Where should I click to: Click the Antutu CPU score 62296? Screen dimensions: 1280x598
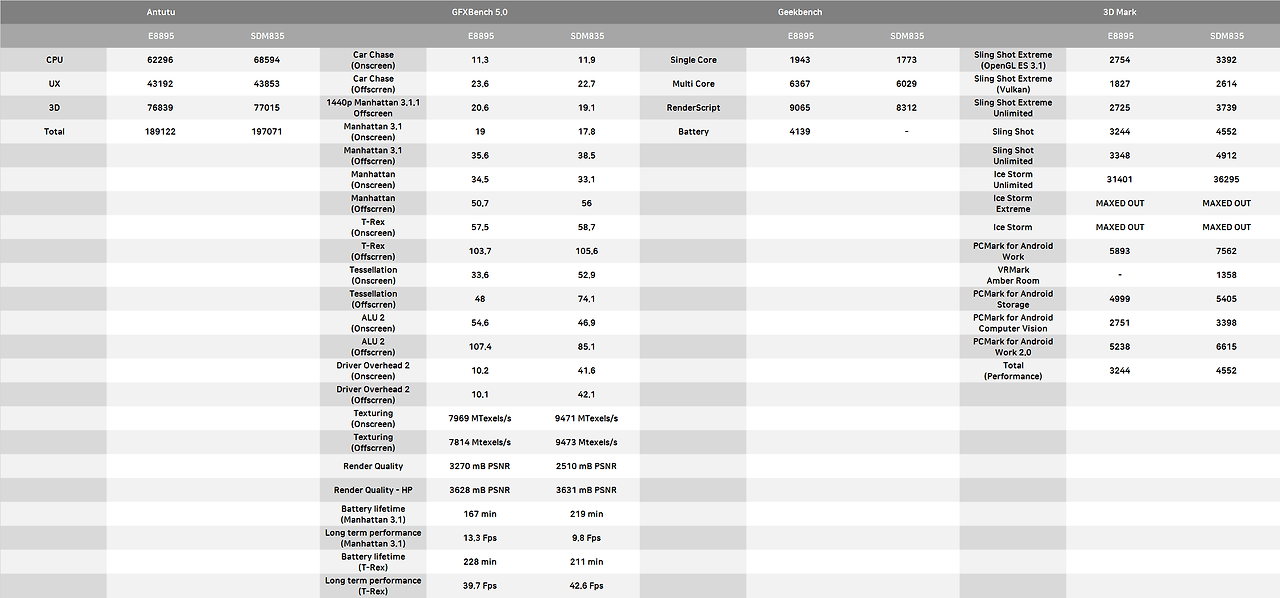[x=160, y=60]
